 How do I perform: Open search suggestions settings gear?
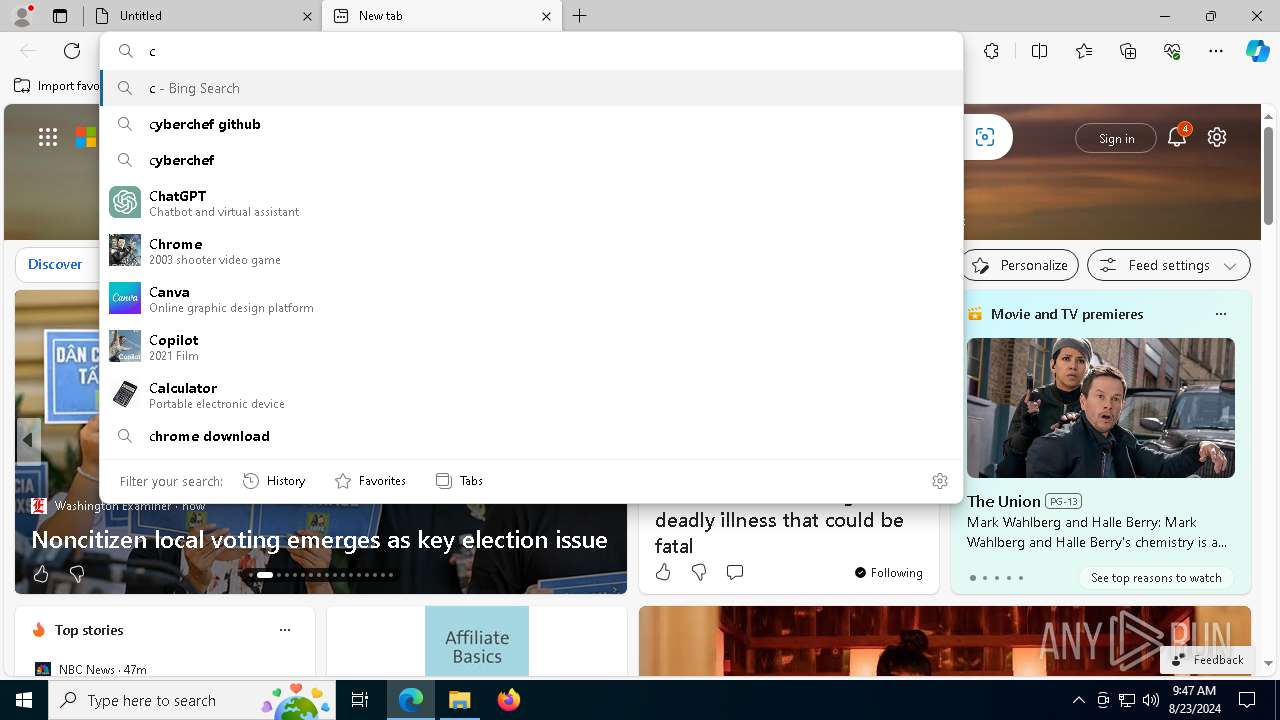(940, 481)
